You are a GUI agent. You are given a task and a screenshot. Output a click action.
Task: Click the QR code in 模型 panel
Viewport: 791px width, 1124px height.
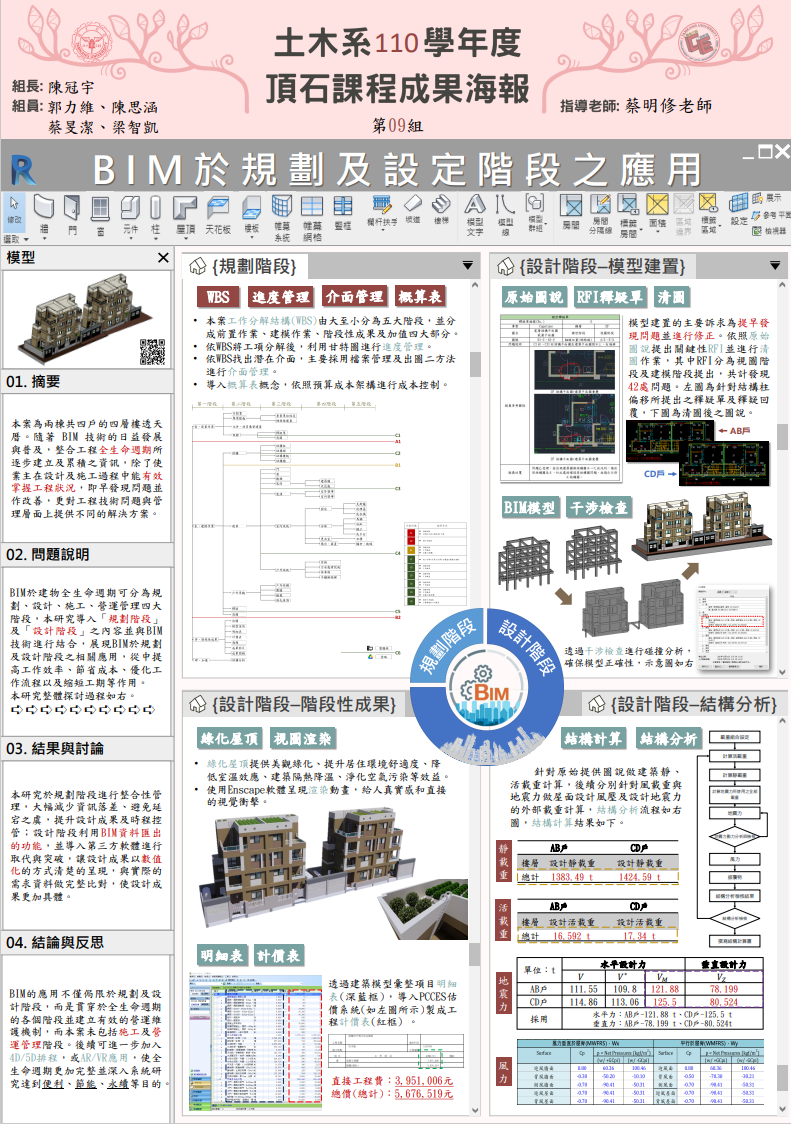152,352
